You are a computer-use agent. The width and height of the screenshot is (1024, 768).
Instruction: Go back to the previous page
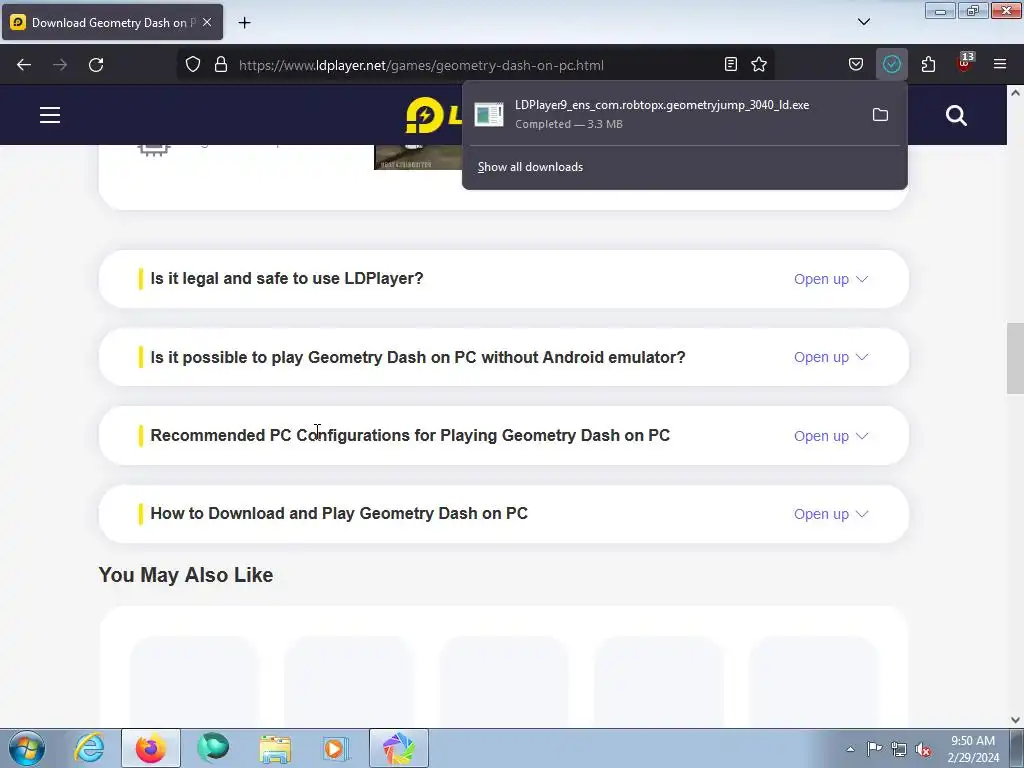24,65
